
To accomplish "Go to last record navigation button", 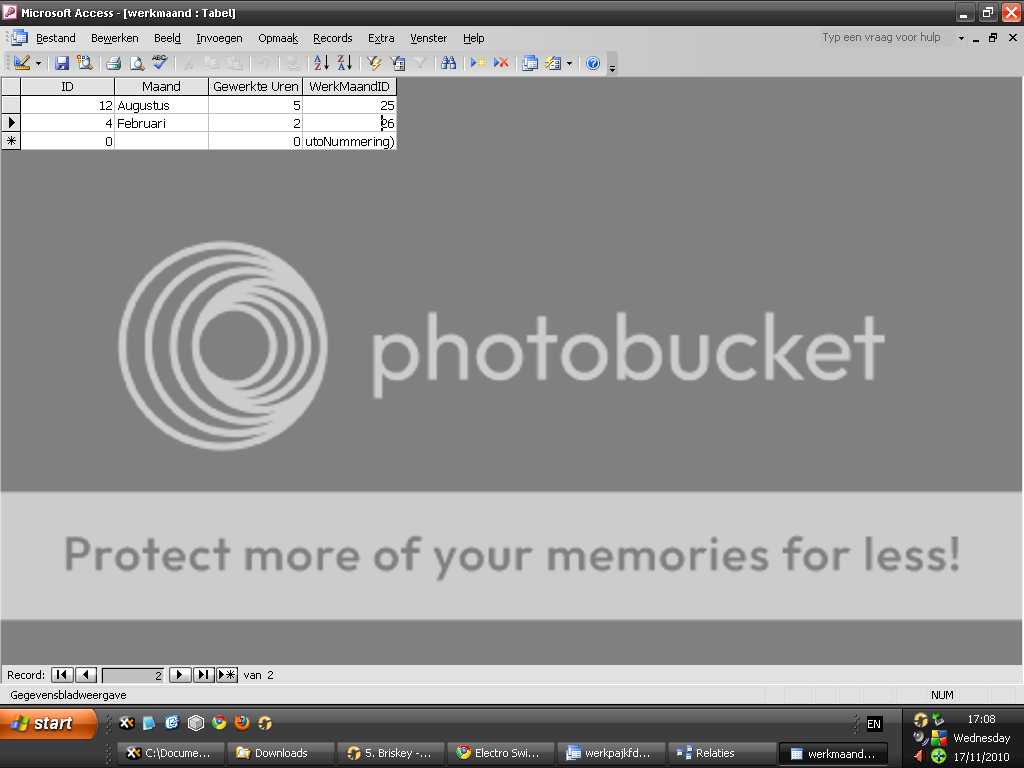I will pos(203,675).
